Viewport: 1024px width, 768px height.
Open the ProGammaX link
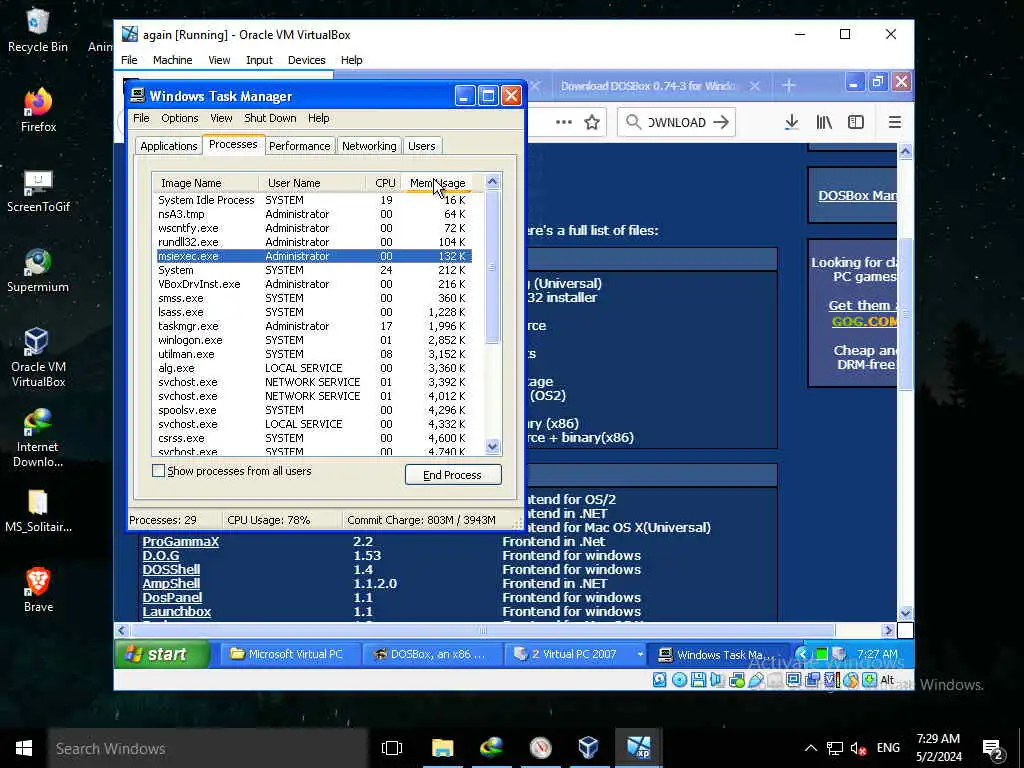(x=181, y=541)
